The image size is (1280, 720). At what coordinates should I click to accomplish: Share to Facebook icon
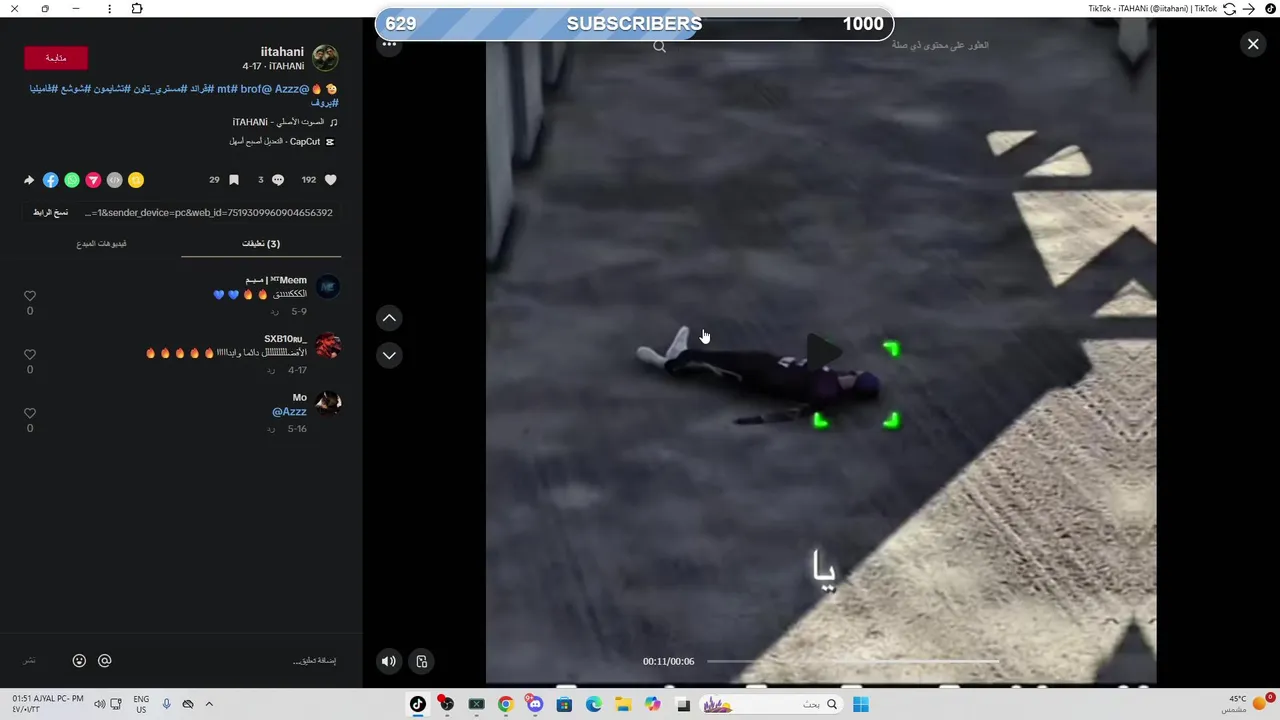click(x=51, y=180)
